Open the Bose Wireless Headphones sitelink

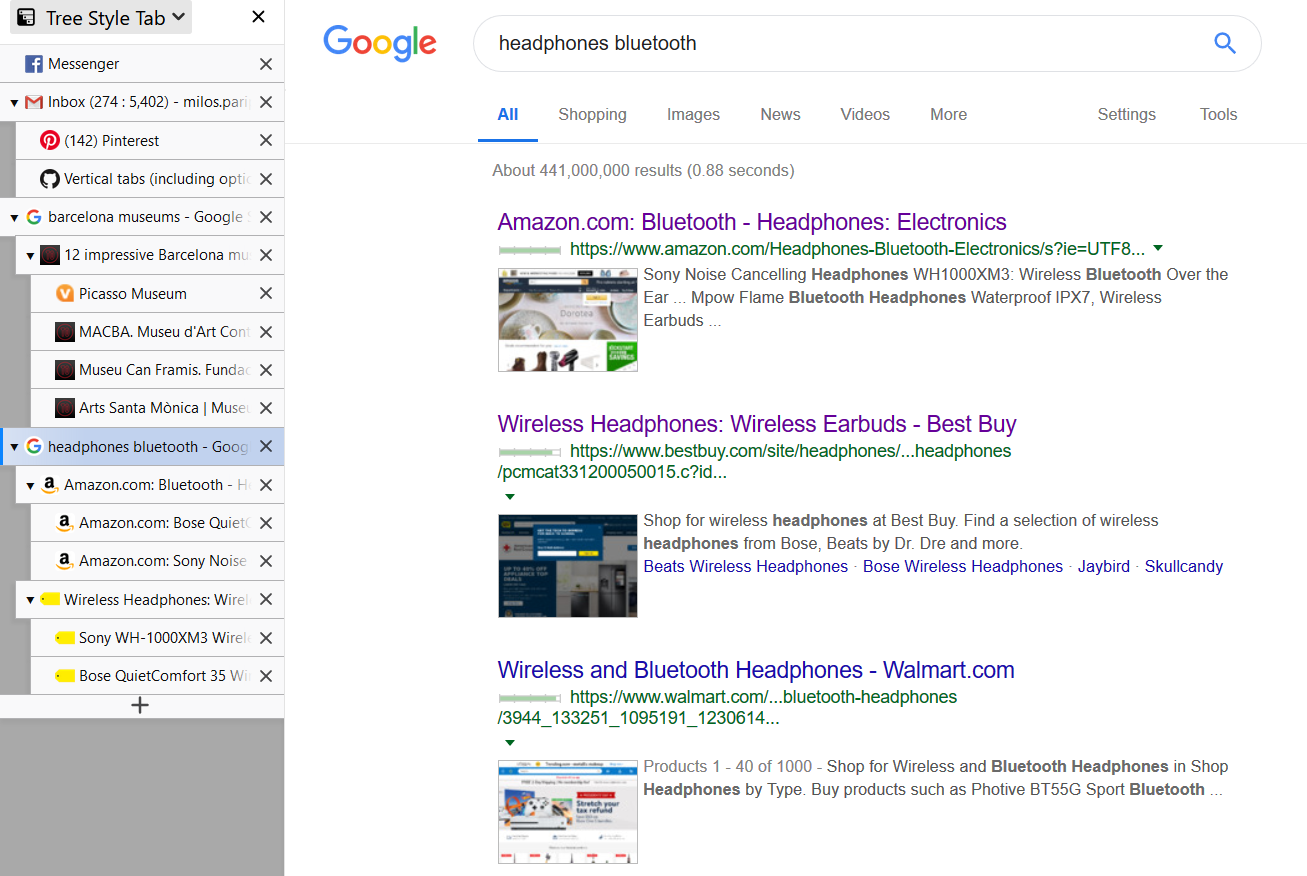(x=963, y=566)
